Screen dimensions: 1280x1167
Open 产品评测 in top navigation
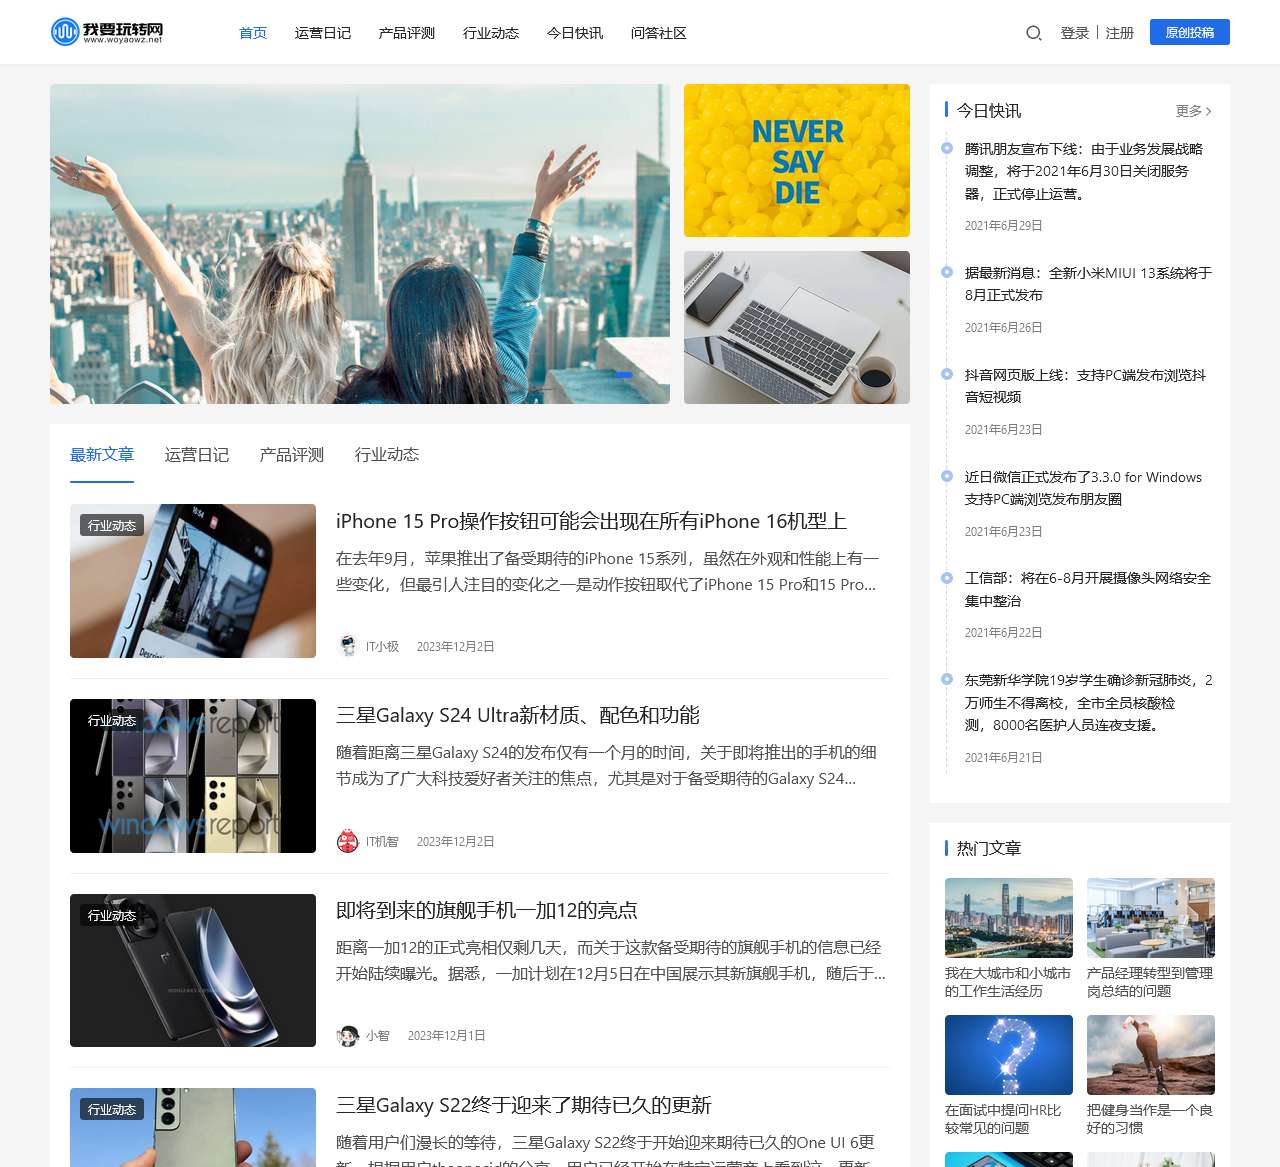point(407,33)
